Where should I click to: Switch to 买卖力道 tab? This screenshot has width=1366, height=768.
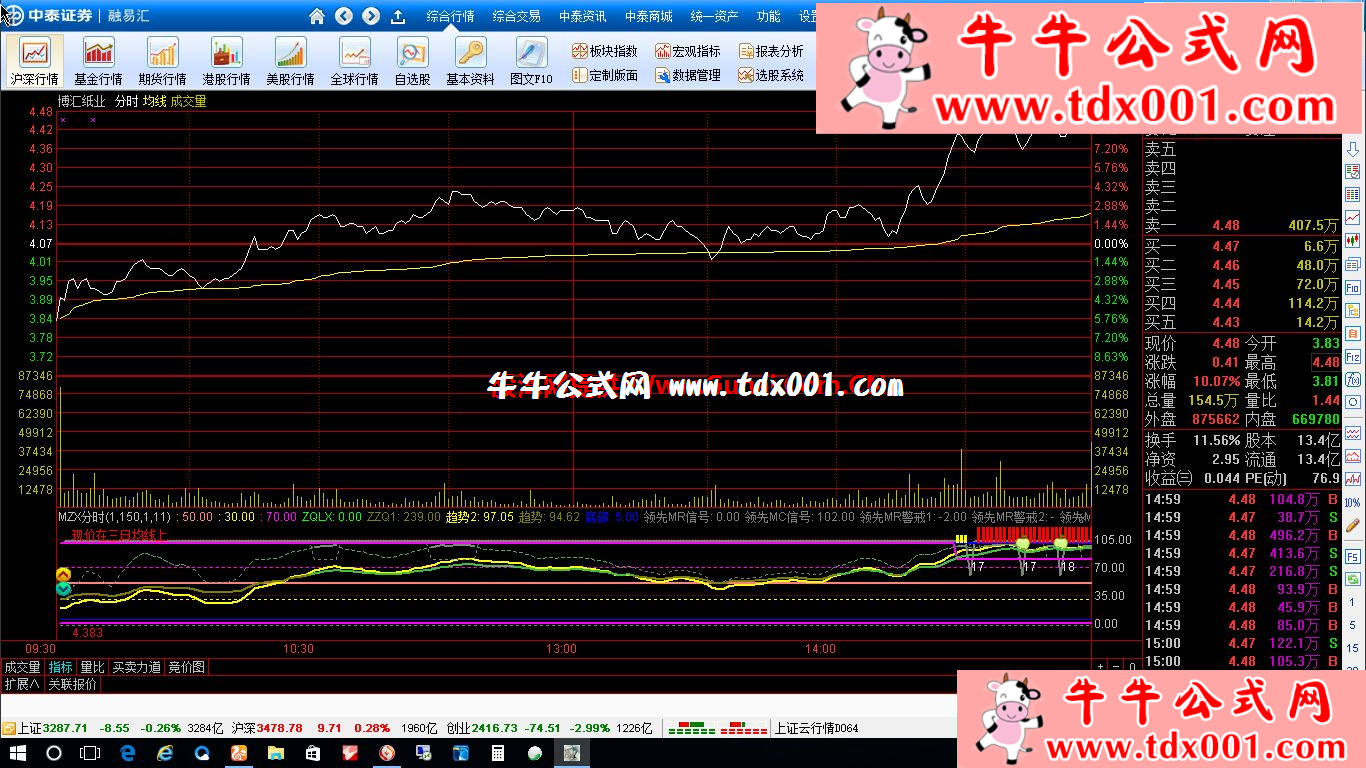[136, 667]
